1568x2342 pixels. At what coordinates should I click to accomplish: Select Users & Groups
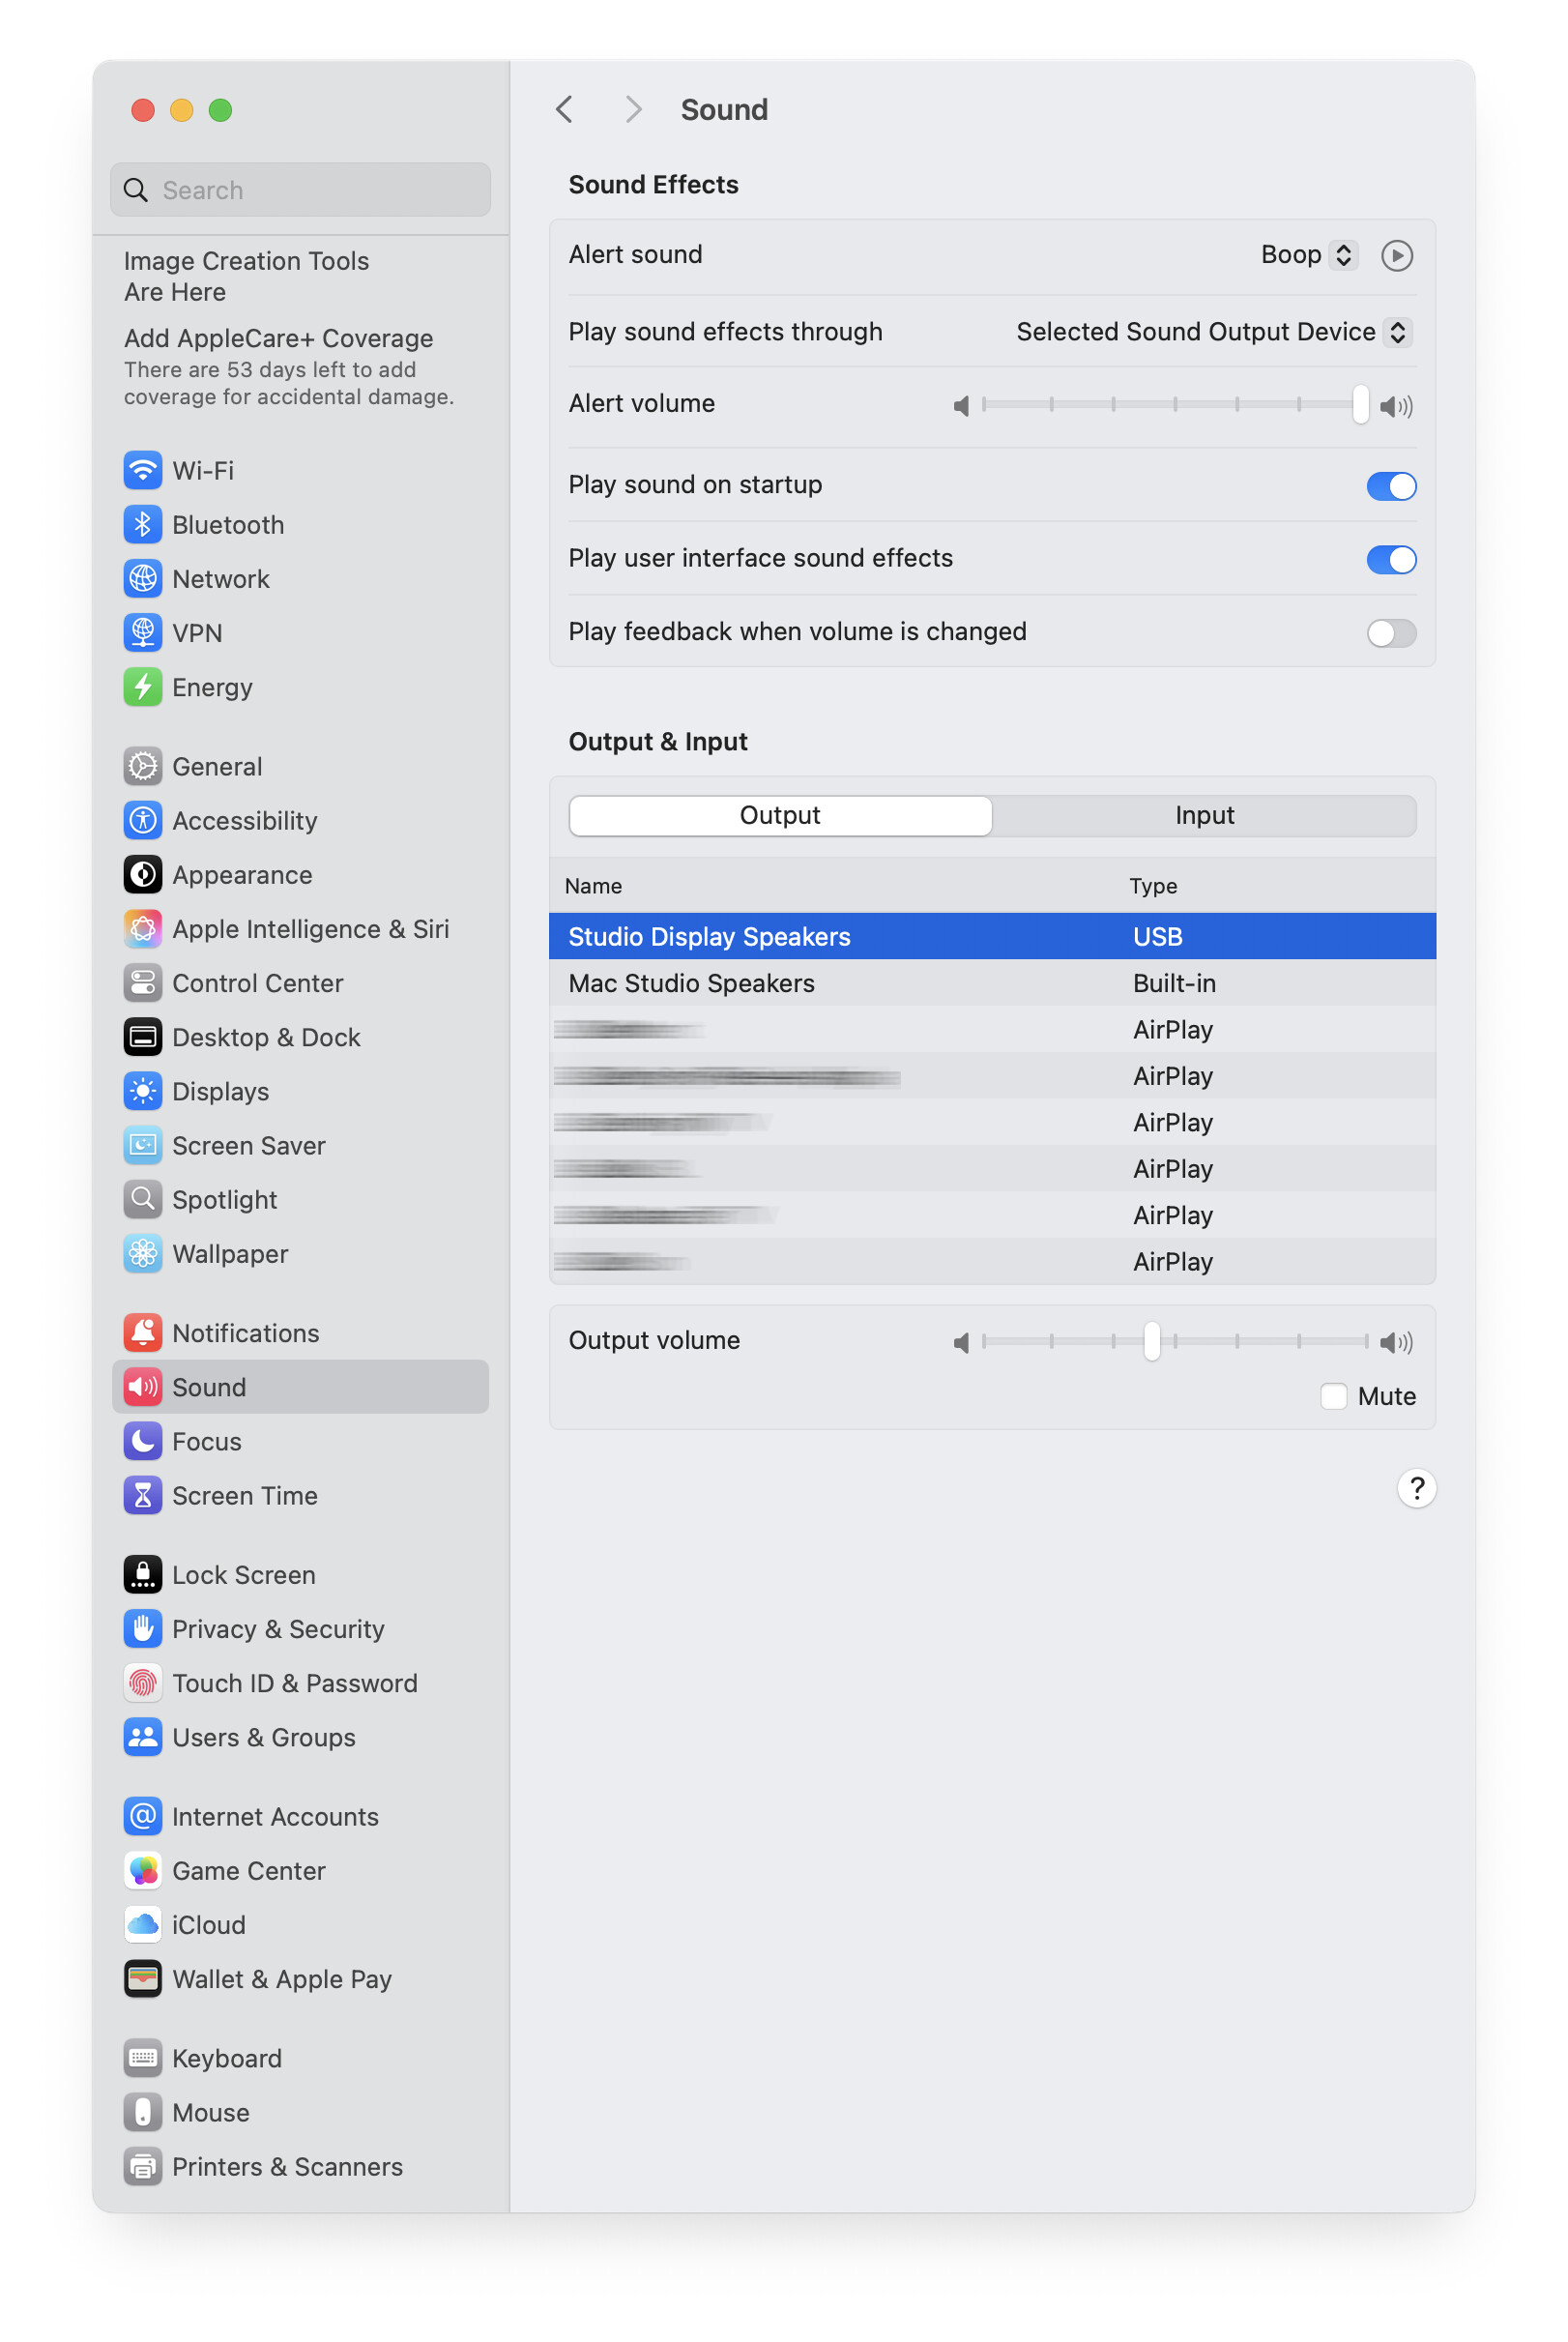300,1737
